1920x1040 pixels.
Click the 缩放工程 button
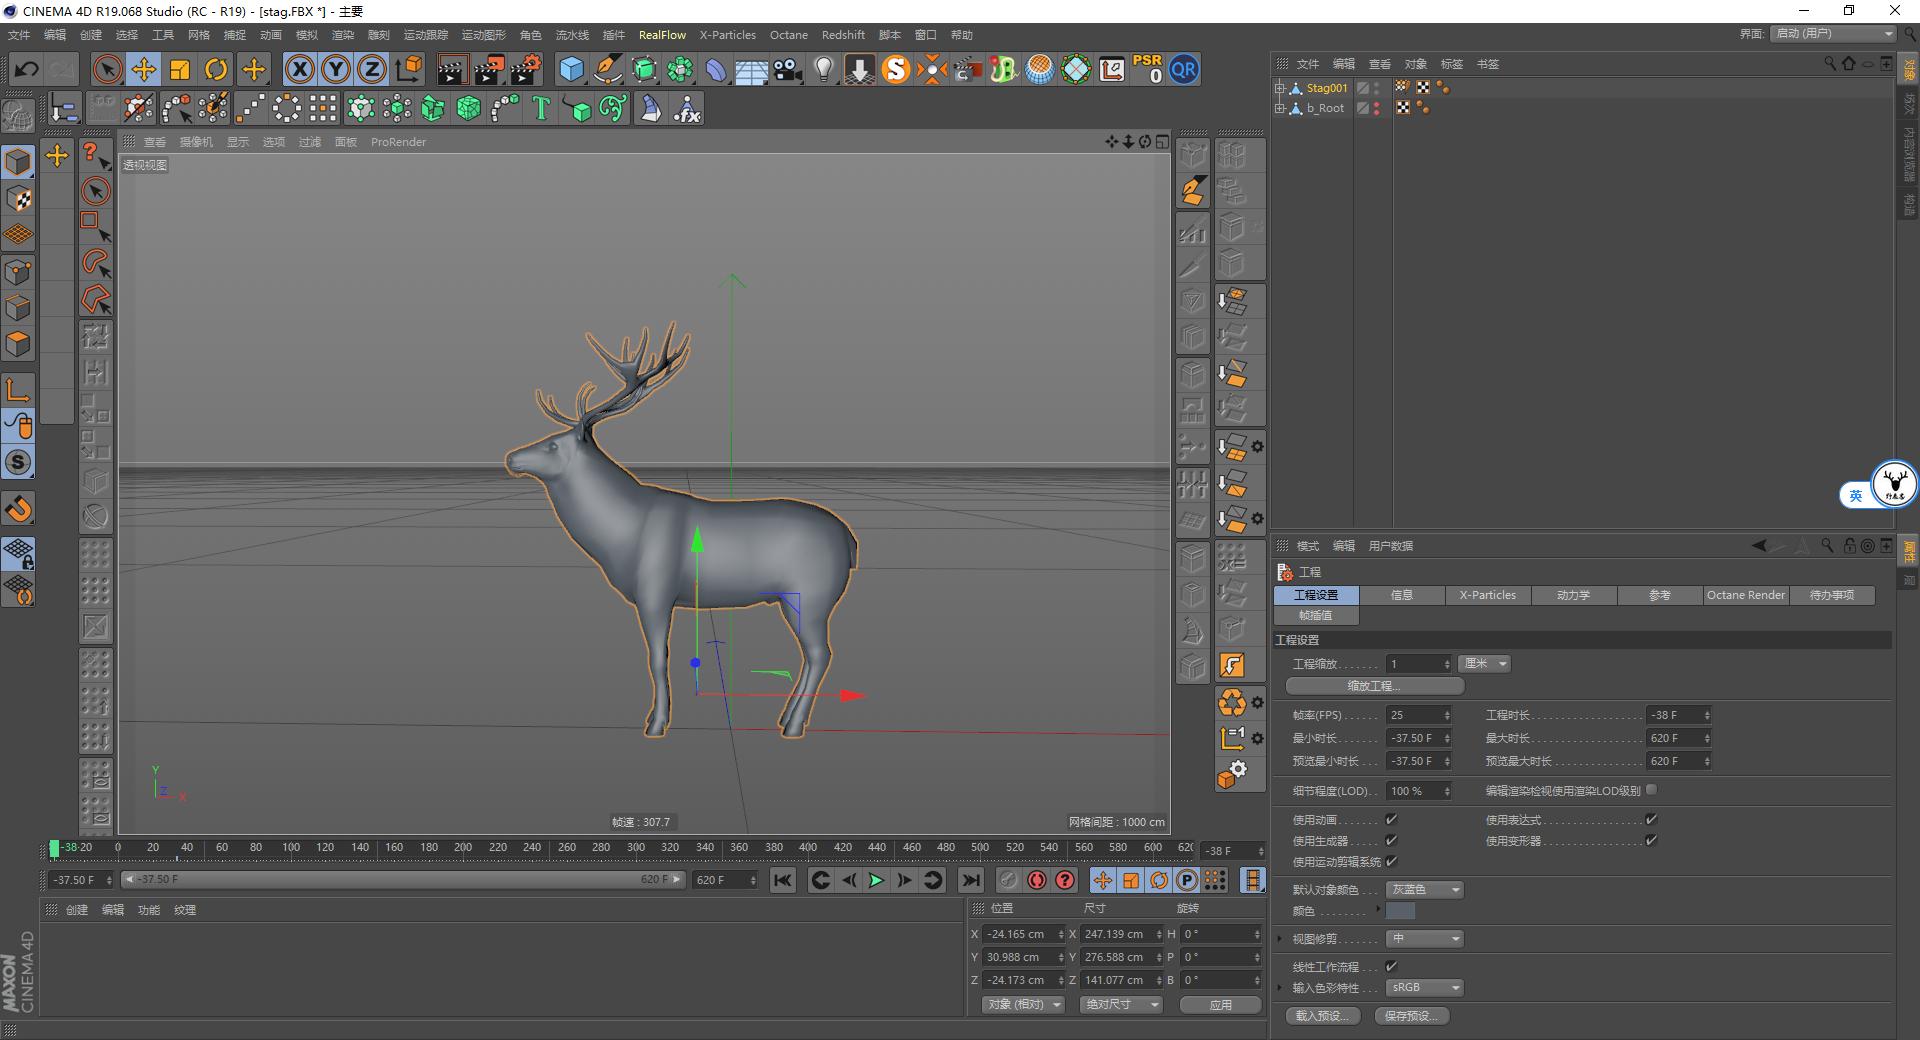(x=1374, y=686)
